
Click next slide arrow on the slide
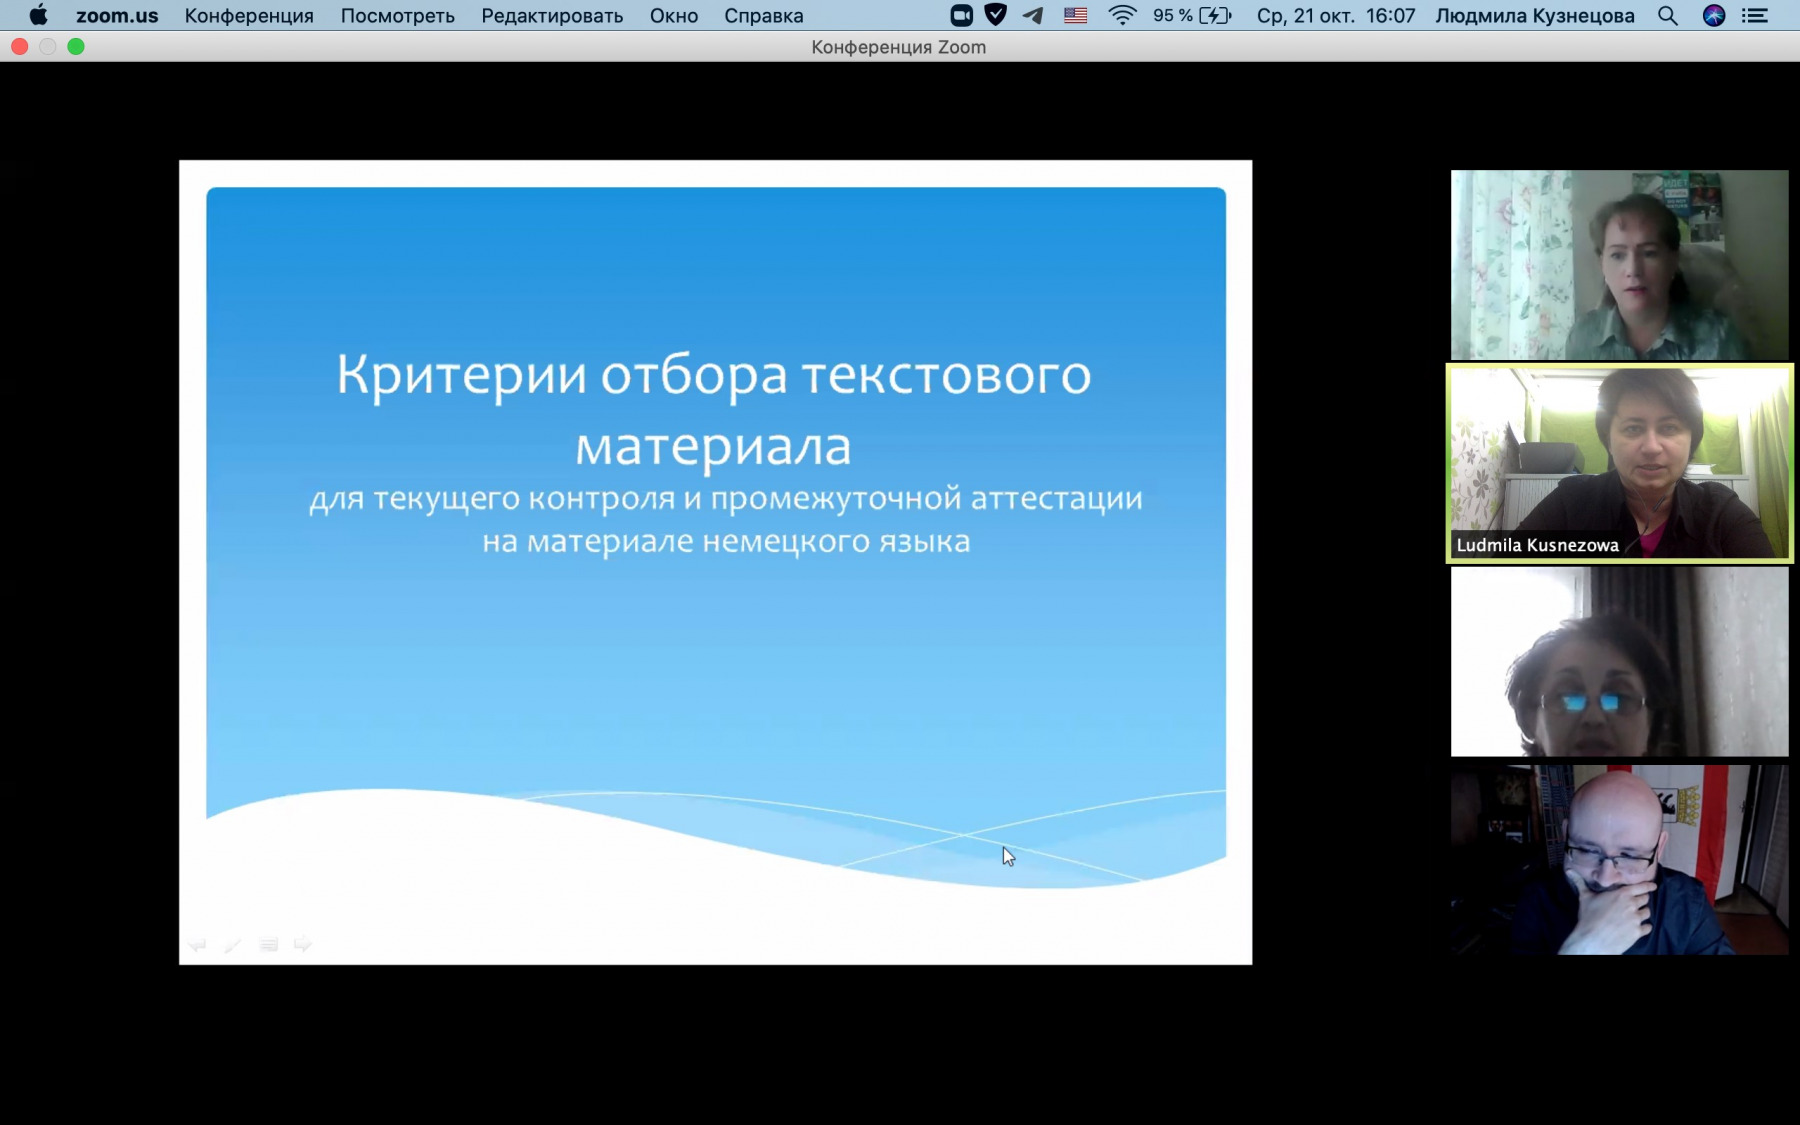click(303, 944)
